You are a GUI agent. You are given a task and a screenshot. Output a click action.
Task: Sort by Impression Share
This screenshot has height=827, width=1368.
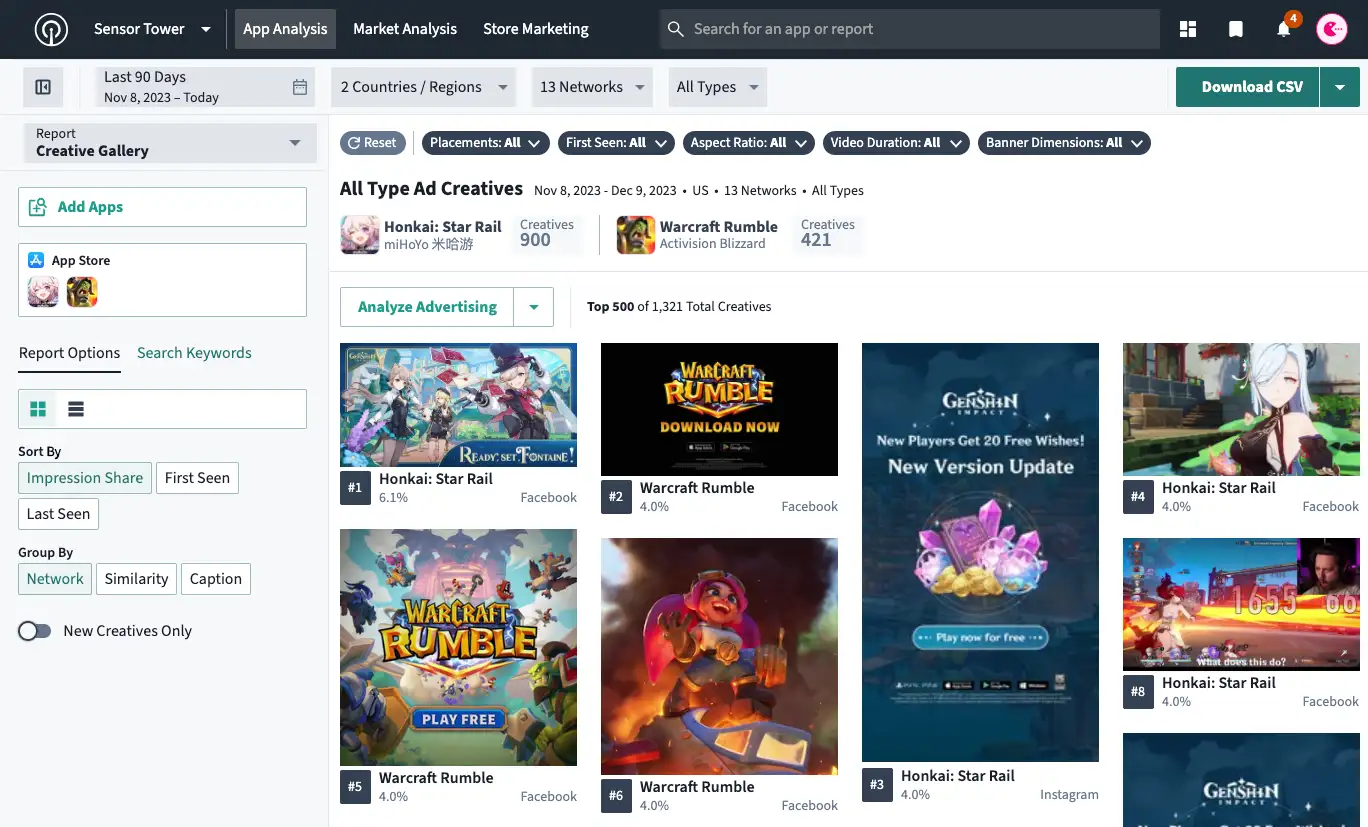tap(85, 478)
